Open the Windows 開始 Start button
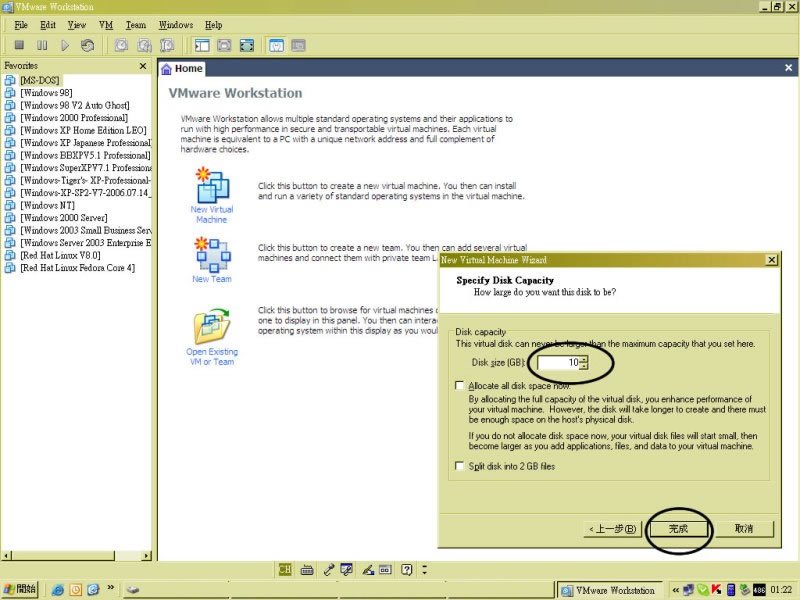Viewport: 800px width, 600px height. point(22,589)
